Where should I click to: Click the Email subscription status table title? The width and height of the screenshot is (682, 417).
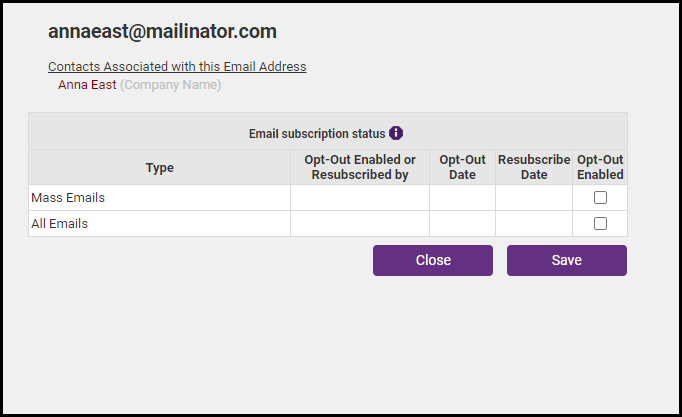pos(316,133)
